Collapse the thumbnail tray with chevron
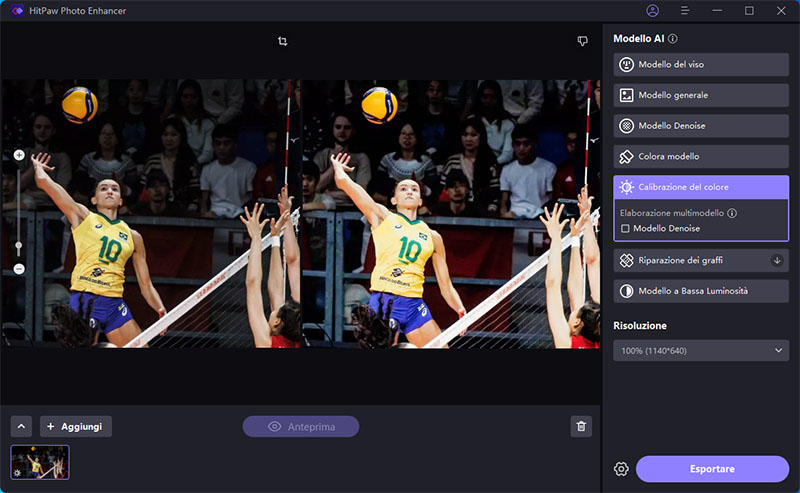The height and width of the screenshot is (493, 800). pyautogui.click(x=22, y=426)
